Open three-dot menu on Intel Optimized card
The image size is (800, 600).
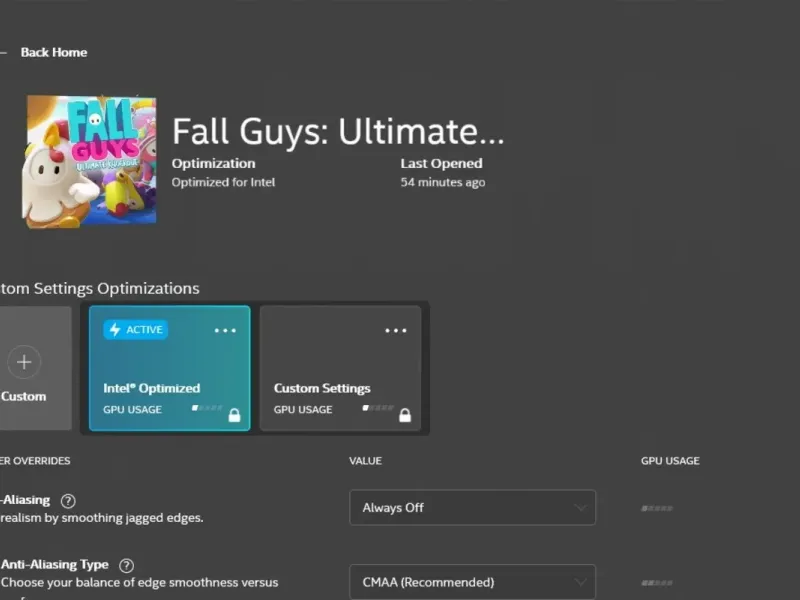pyautogui.click(x=225, y=331)
